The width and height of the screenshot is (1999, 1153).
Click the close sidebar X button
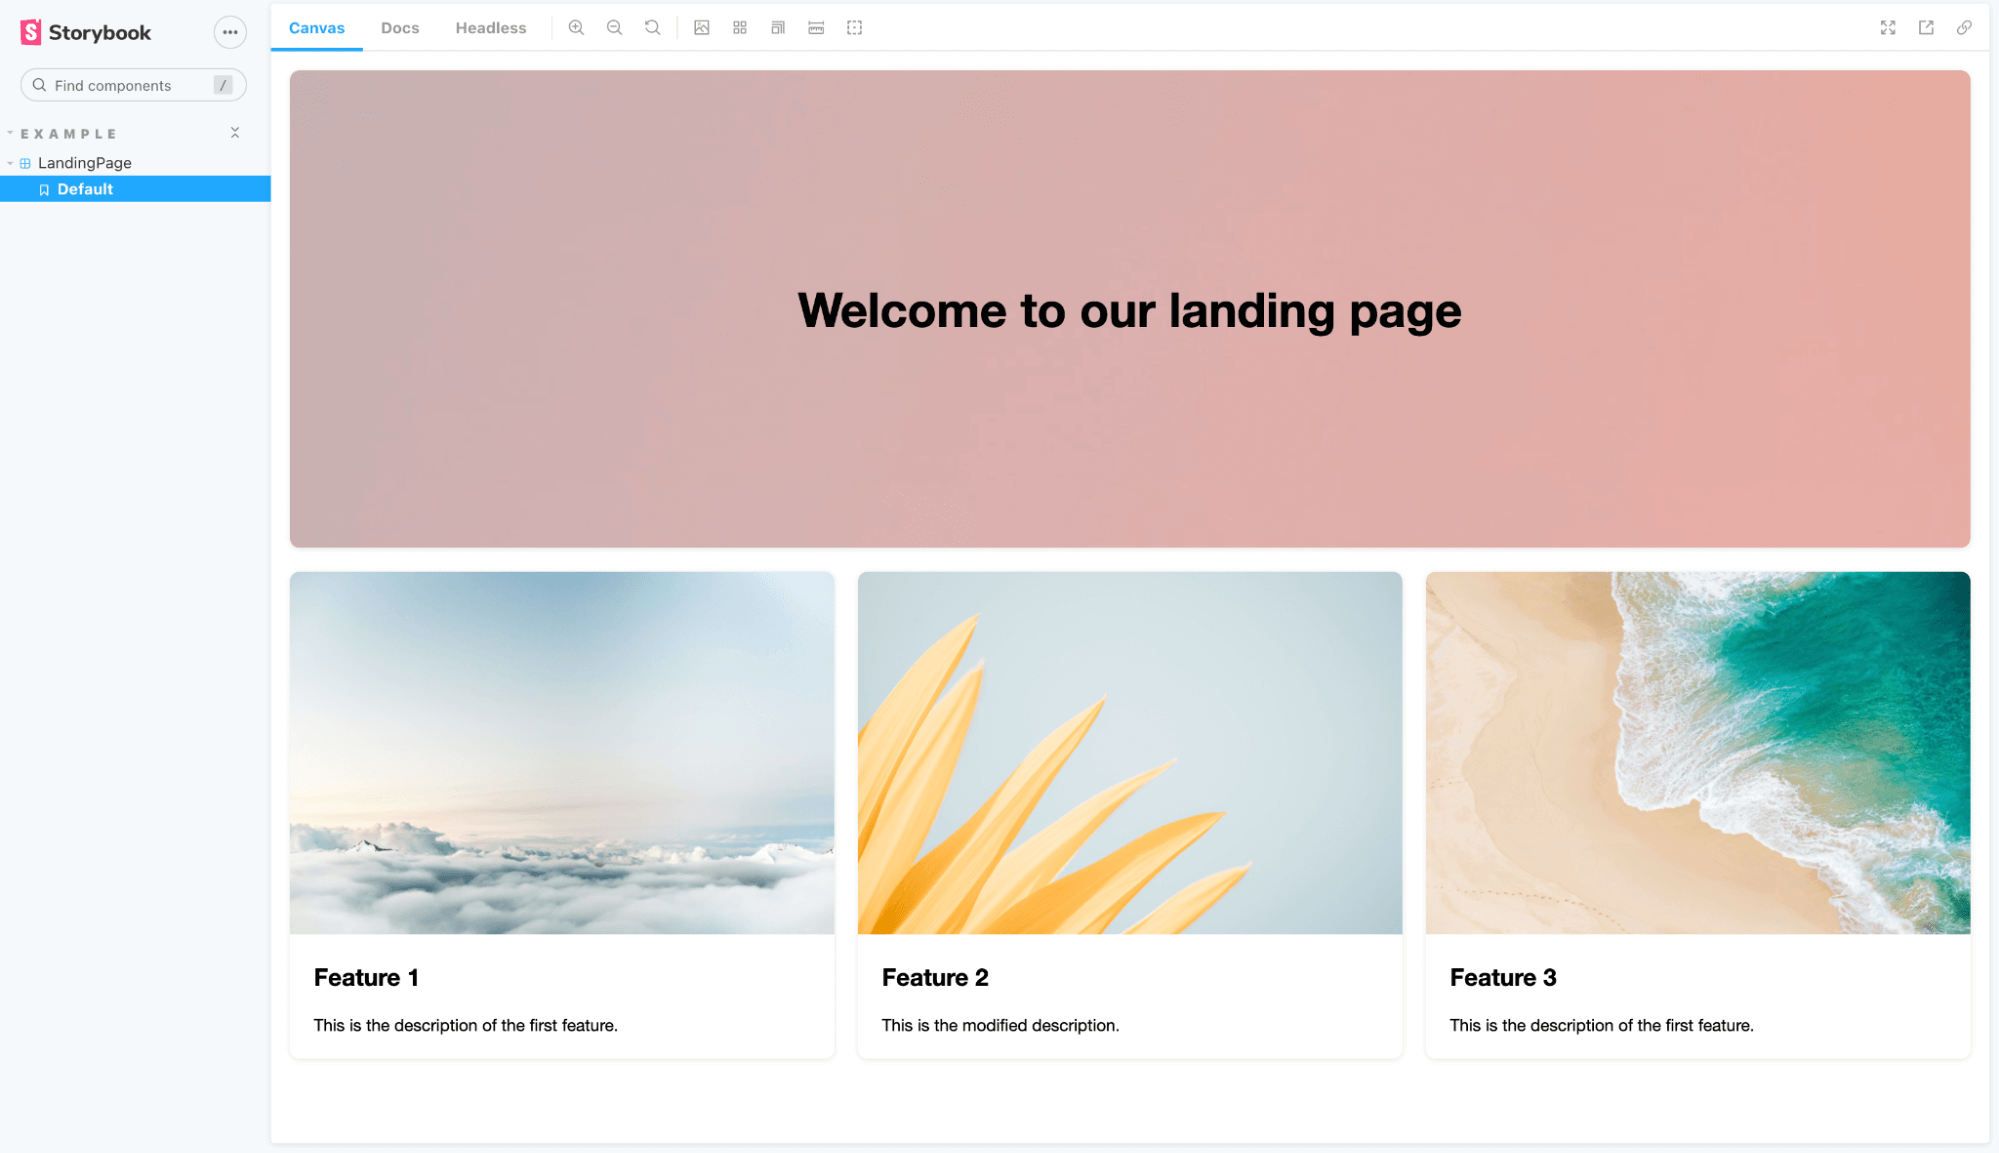coord(235,132)
